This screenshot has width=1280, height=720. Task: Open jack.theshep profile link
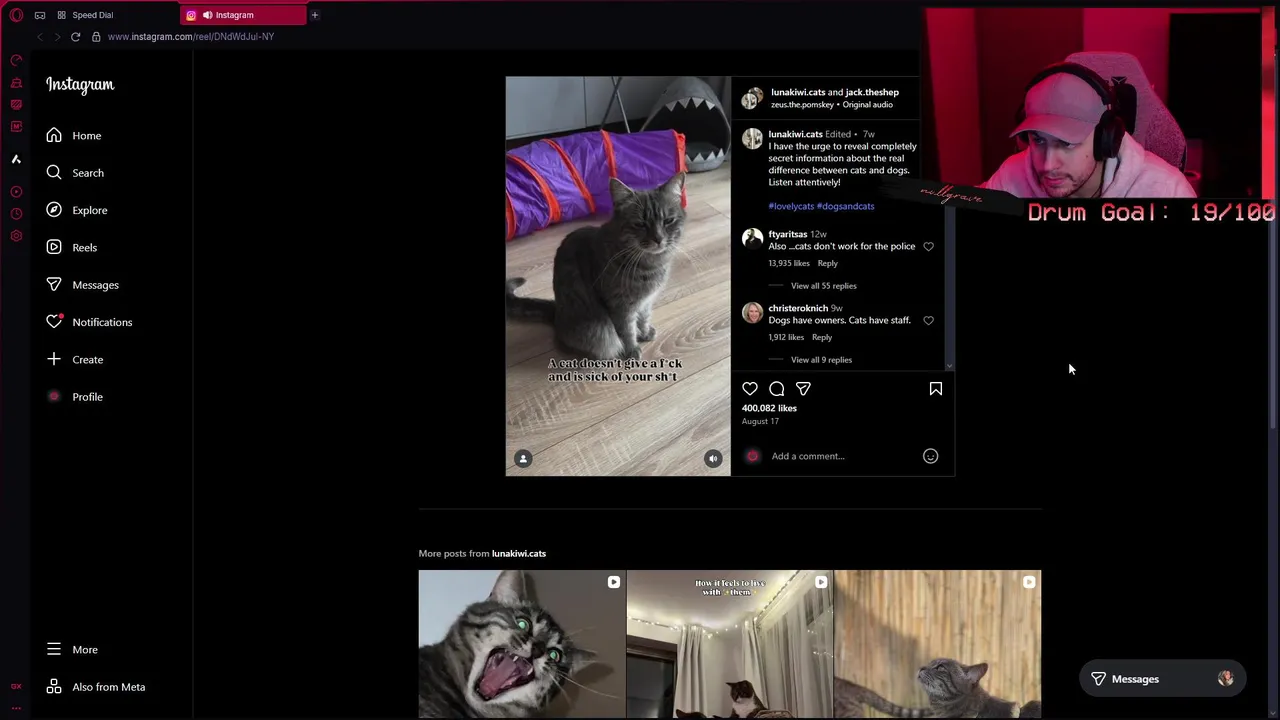pyautogui.click(x=872, y=92)
